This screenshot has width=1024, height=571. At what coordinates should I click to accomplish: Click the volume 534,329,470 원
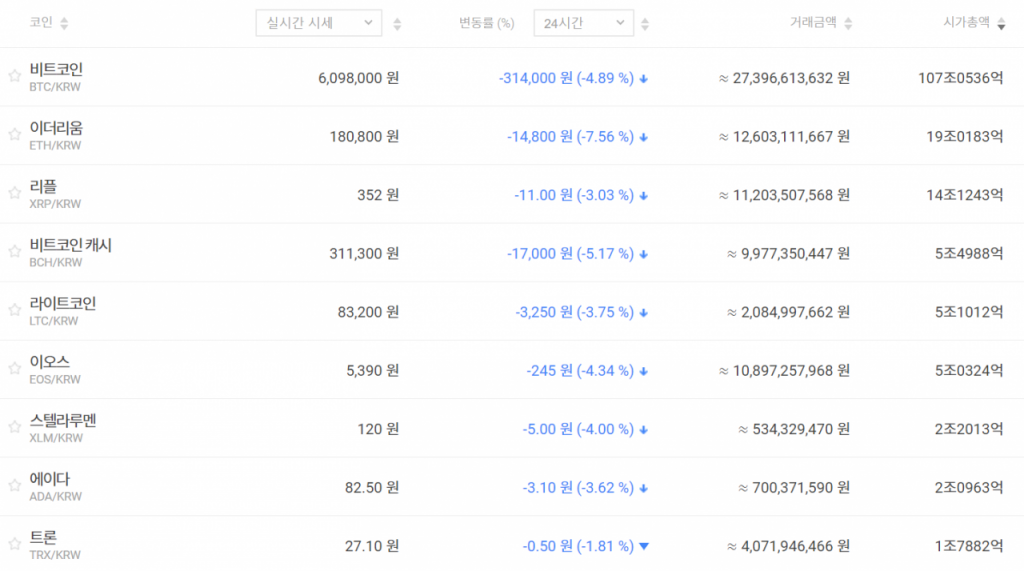794,429
